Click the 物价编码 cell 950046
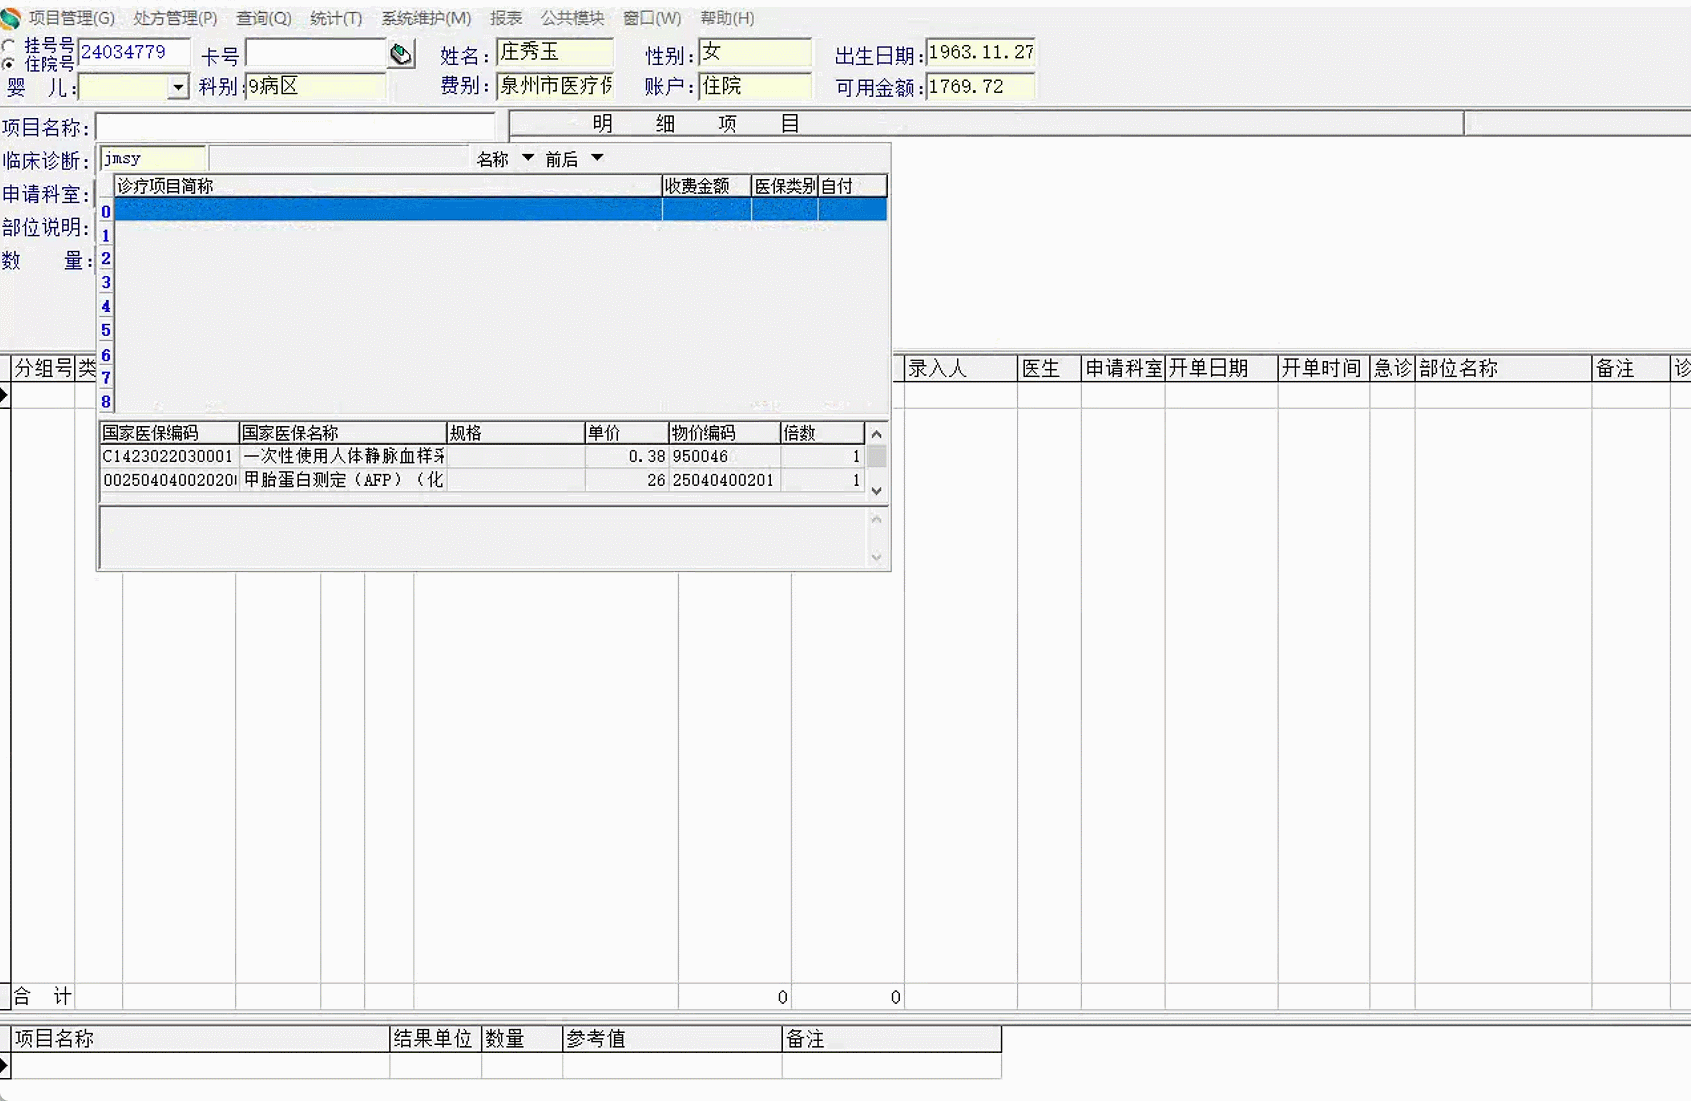The width and height of the screenshot is (1691, 1101). 724,456
